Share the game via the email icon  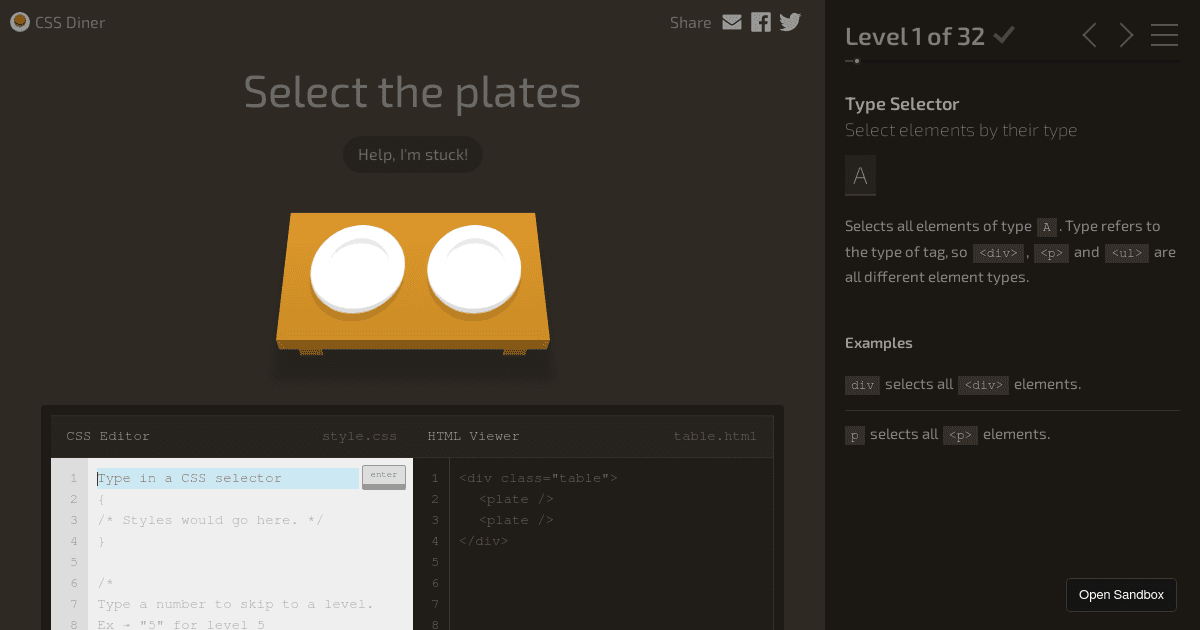coord(731,21)
